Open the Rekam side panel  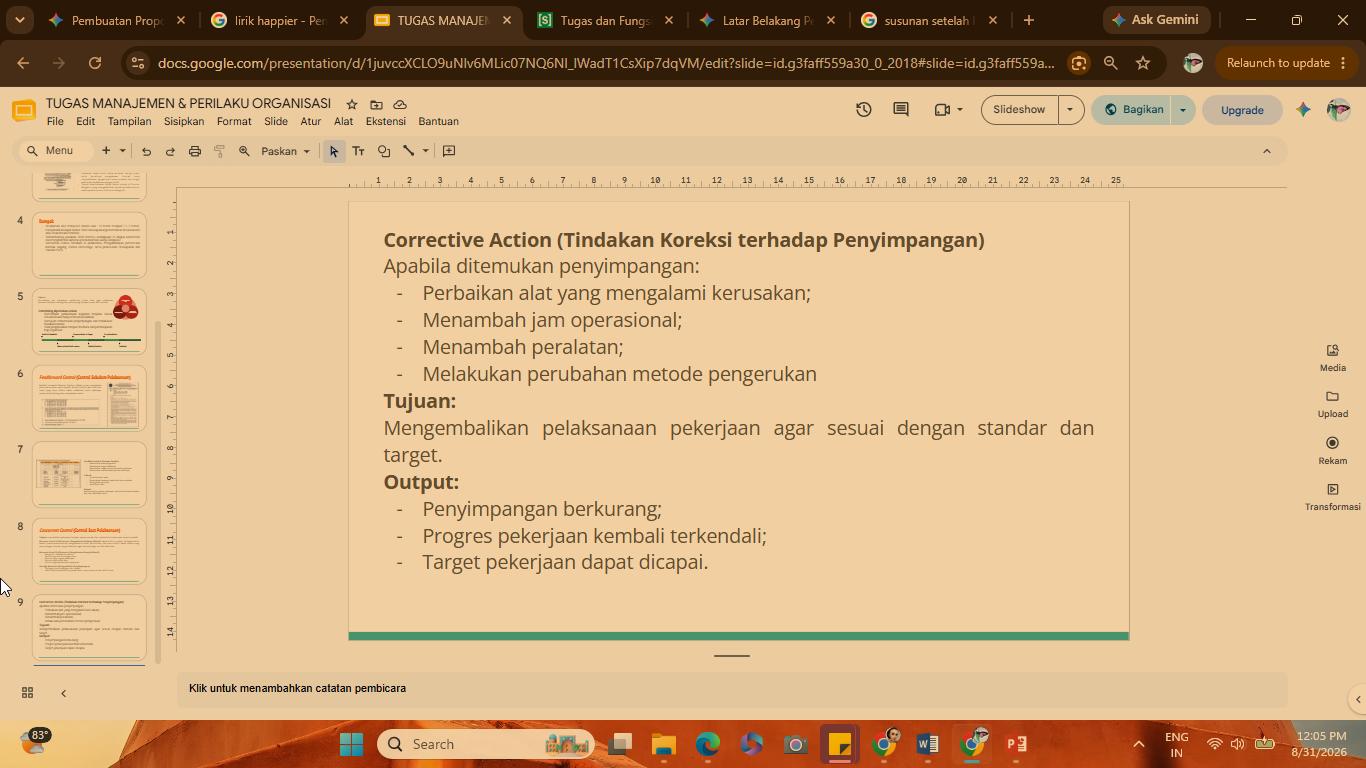coord(1332,450)
